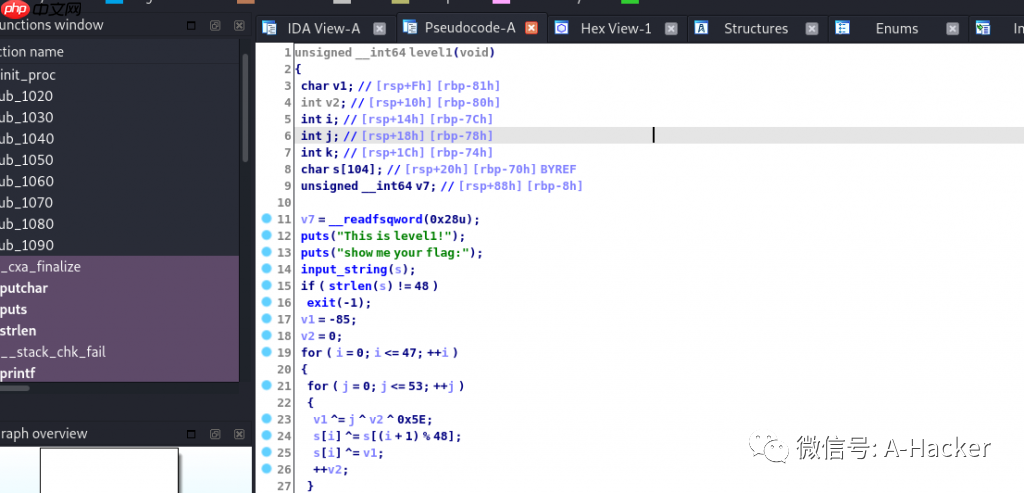
Task: Select function sub_1020 in the list
Action: pos(120,96)
